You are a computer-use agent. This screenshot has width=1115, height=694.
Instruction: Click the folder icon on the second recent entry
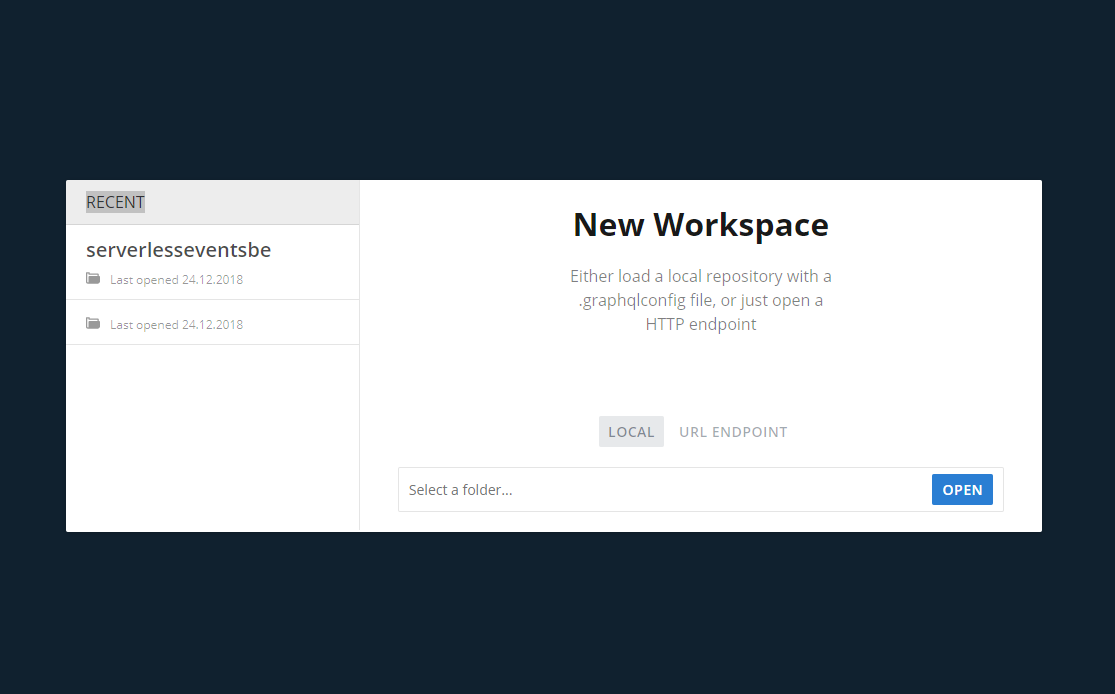(x=93, y=323)
